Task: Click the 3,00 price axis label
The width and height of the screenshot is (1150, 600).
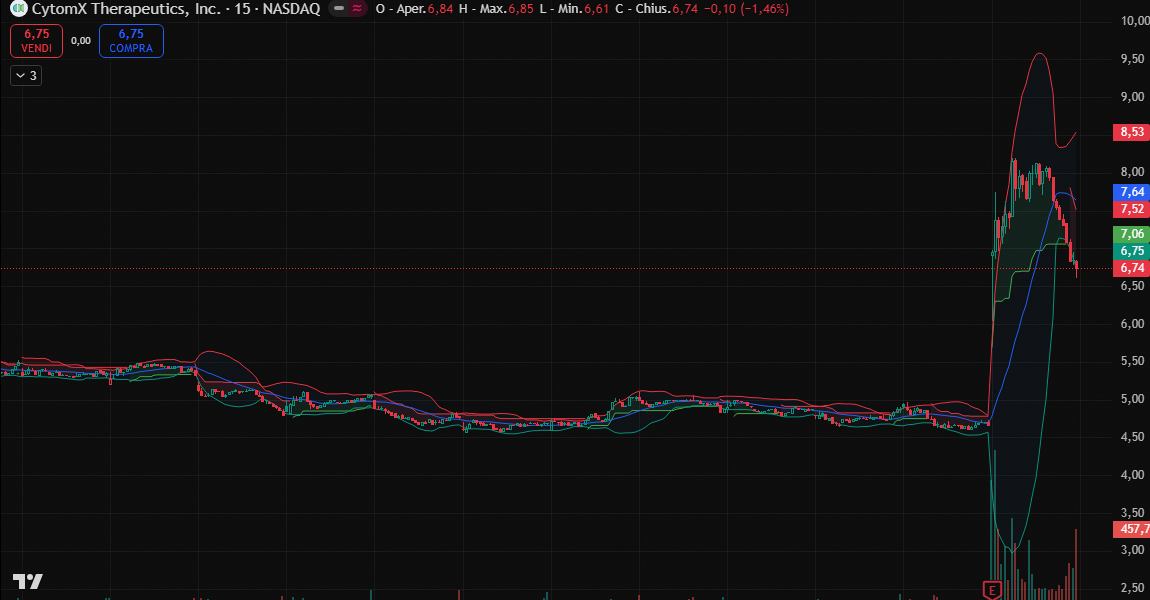Action: pyautogui.click(x=1132, y=550)
